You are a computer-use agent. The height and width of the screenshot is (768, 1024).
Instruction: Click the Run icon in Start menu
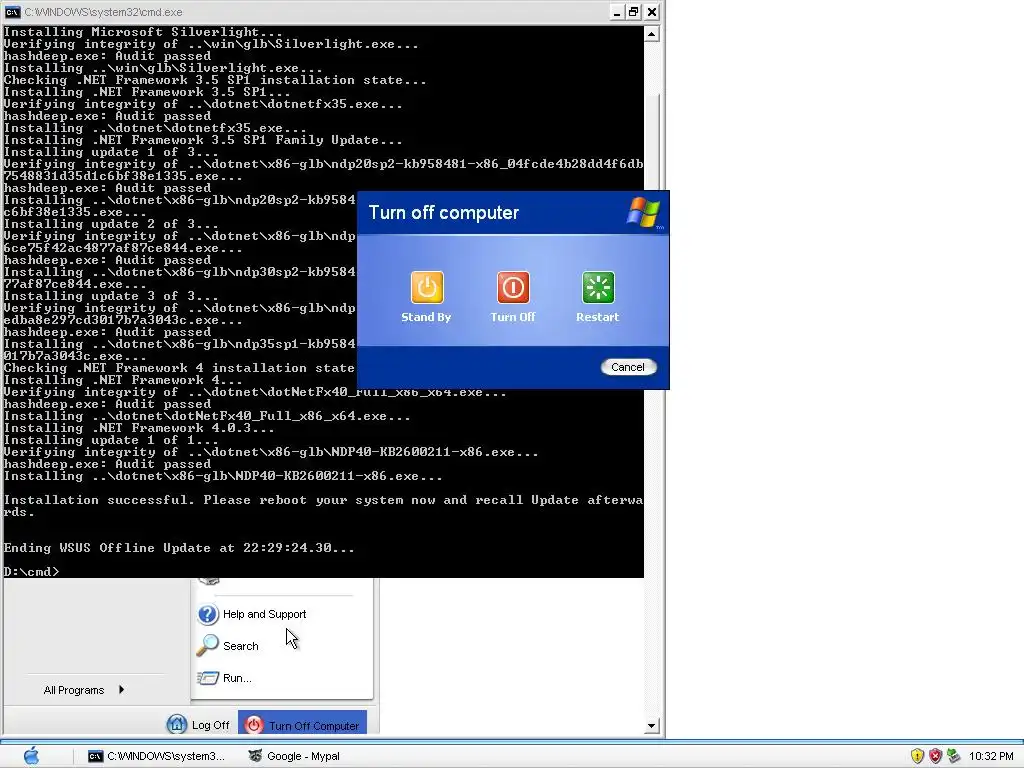(x=208, y=678)
